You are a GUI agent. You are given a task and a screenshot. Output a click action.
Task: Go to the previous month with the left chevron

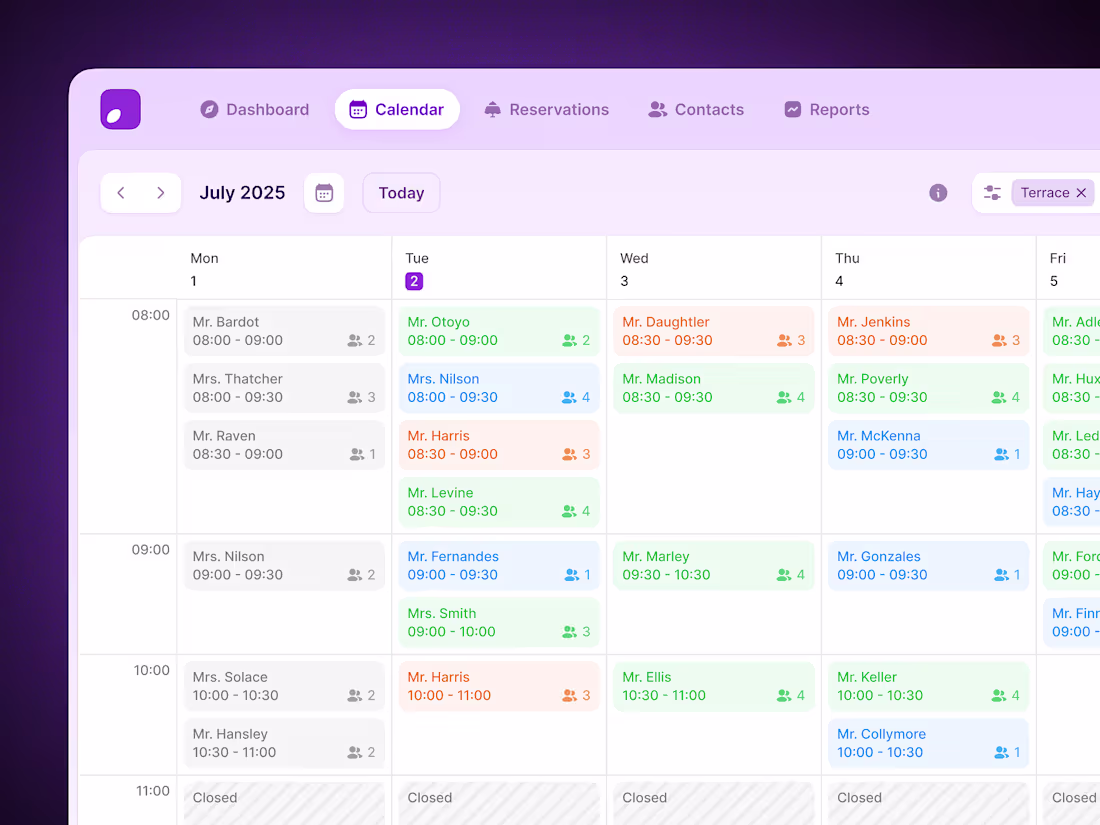(x=121, y=192)
